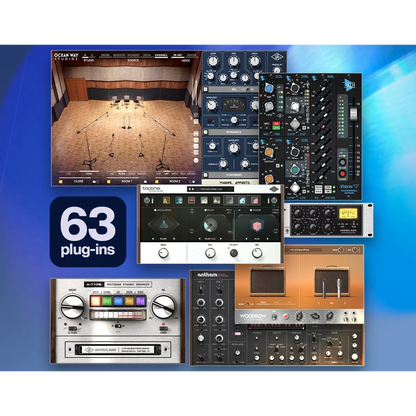416x416 pixels.
Task: Select the yellow 'A' module icon in Topline
Action: [x=166, y=200]
